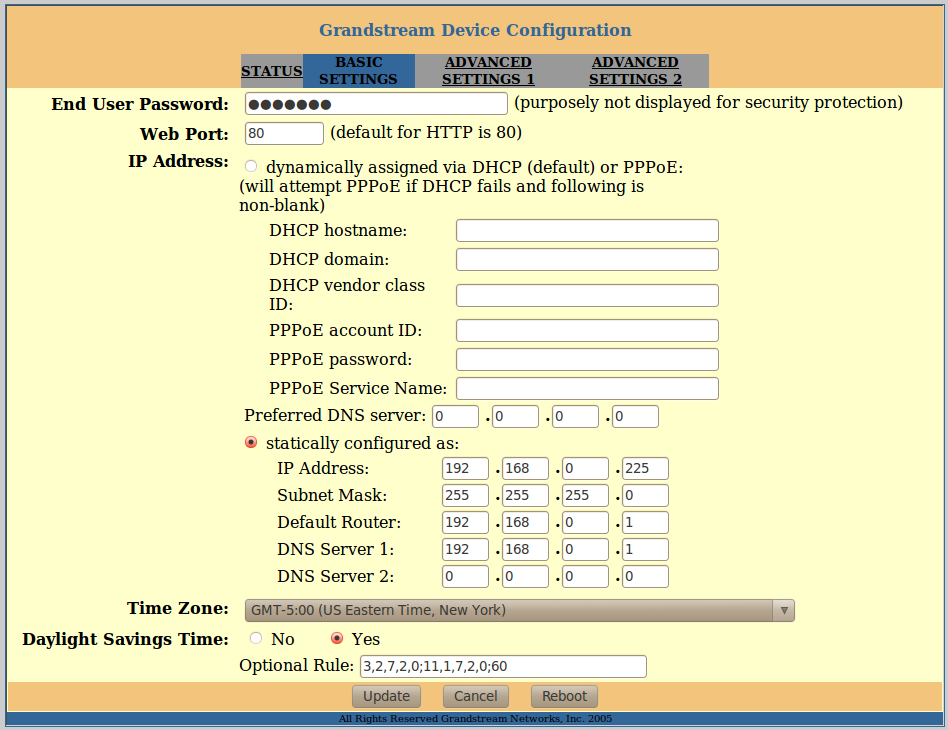Click the DHCP hostname field
This screenshot has height=730, width=948.
[x=587, y=230]
